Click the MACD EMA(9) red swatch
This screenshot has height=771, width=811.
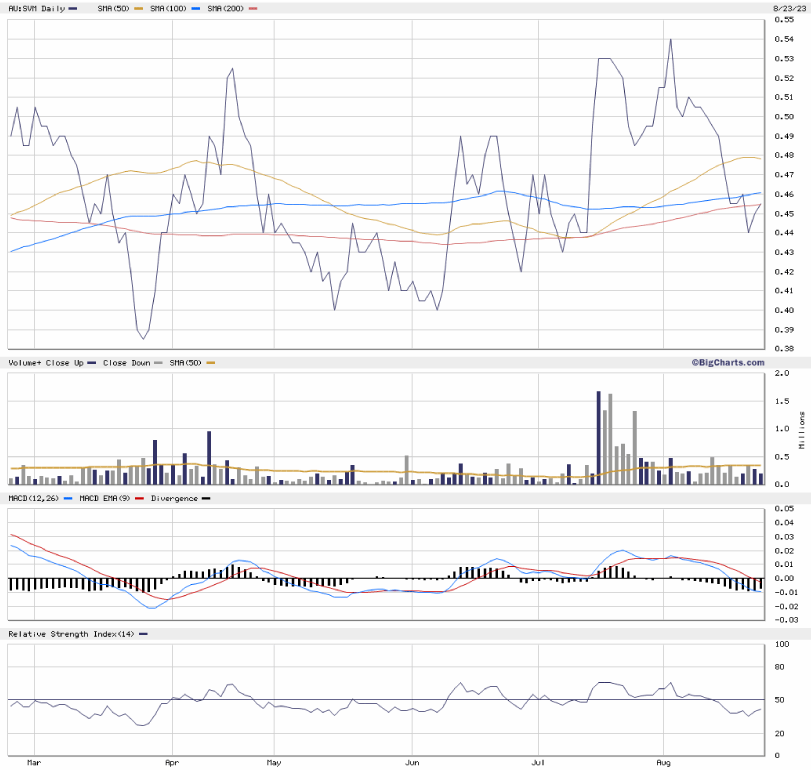[138, 497]
